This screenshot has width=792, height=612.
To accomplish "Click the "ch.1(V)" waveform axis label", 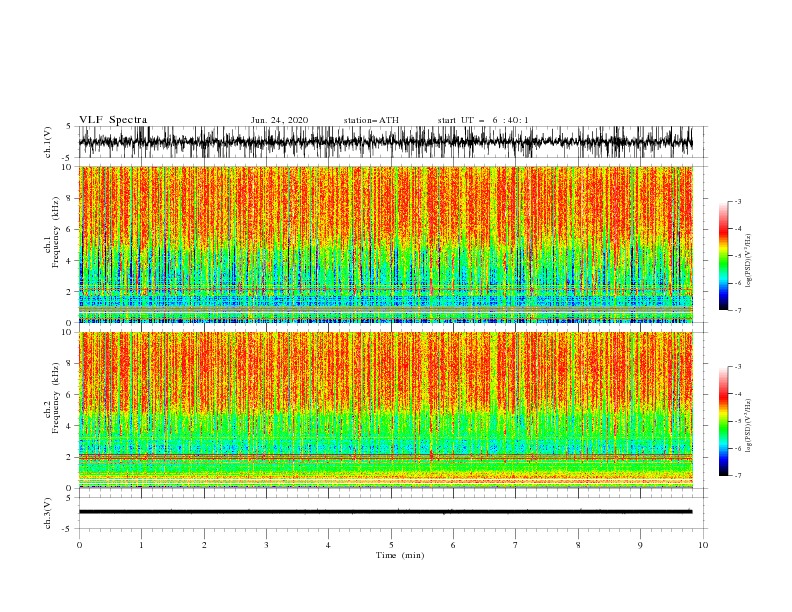I will [48, 142].
